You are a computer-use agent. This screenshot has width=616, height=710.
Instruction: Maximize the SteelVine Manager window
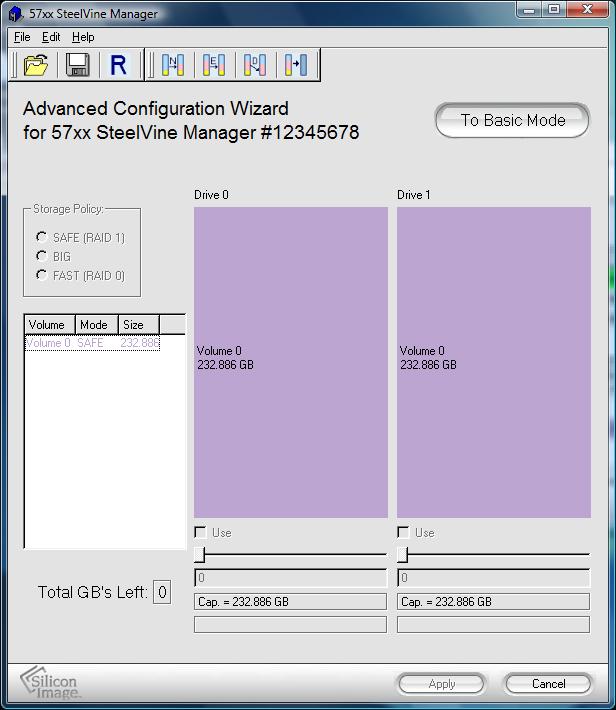click(553, 9)
